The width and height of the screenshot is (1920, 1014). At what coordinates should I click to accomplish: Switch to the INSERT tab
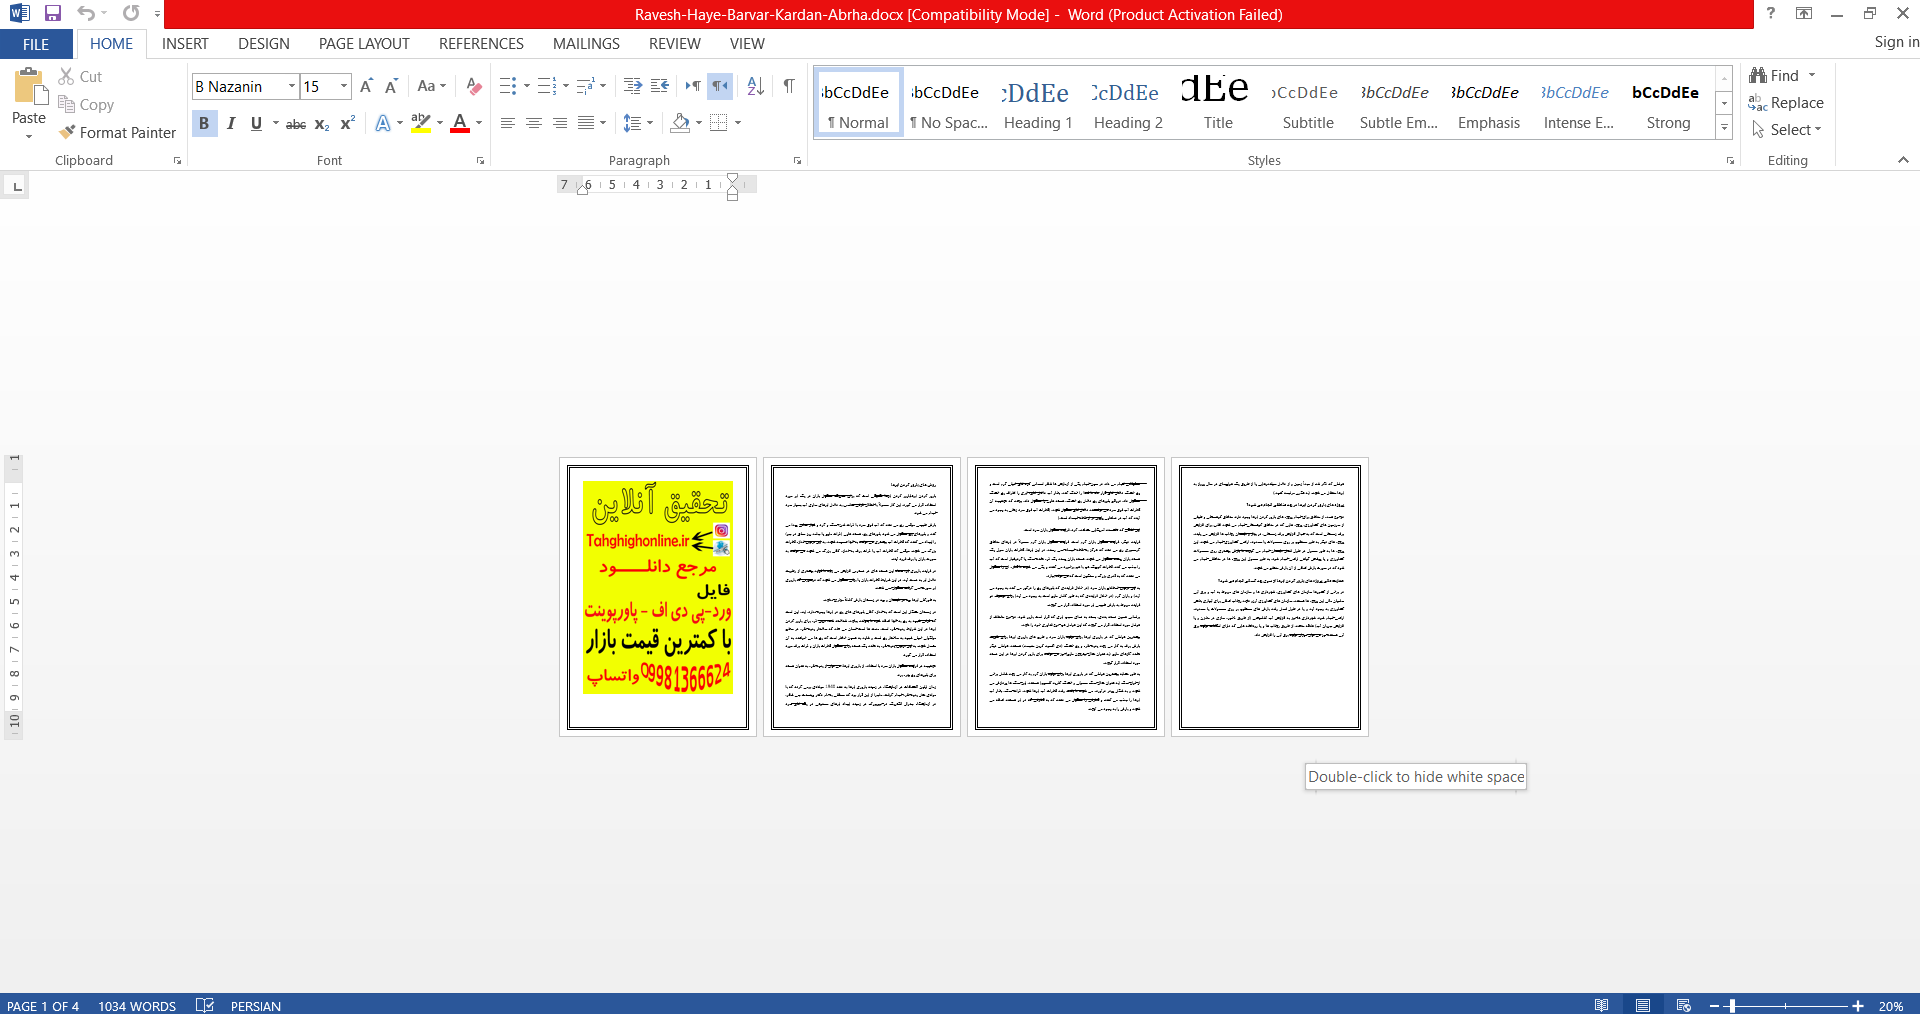(x=185, y=44)
